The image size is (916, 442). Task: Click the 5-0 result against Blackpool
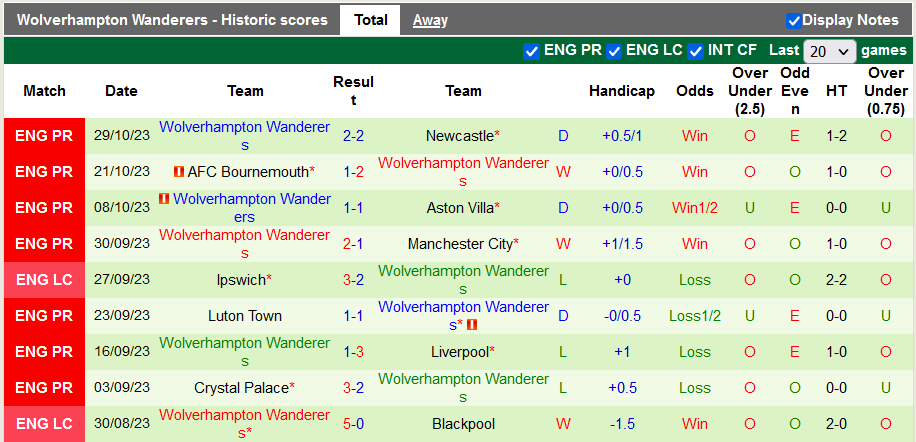(353, 424)
